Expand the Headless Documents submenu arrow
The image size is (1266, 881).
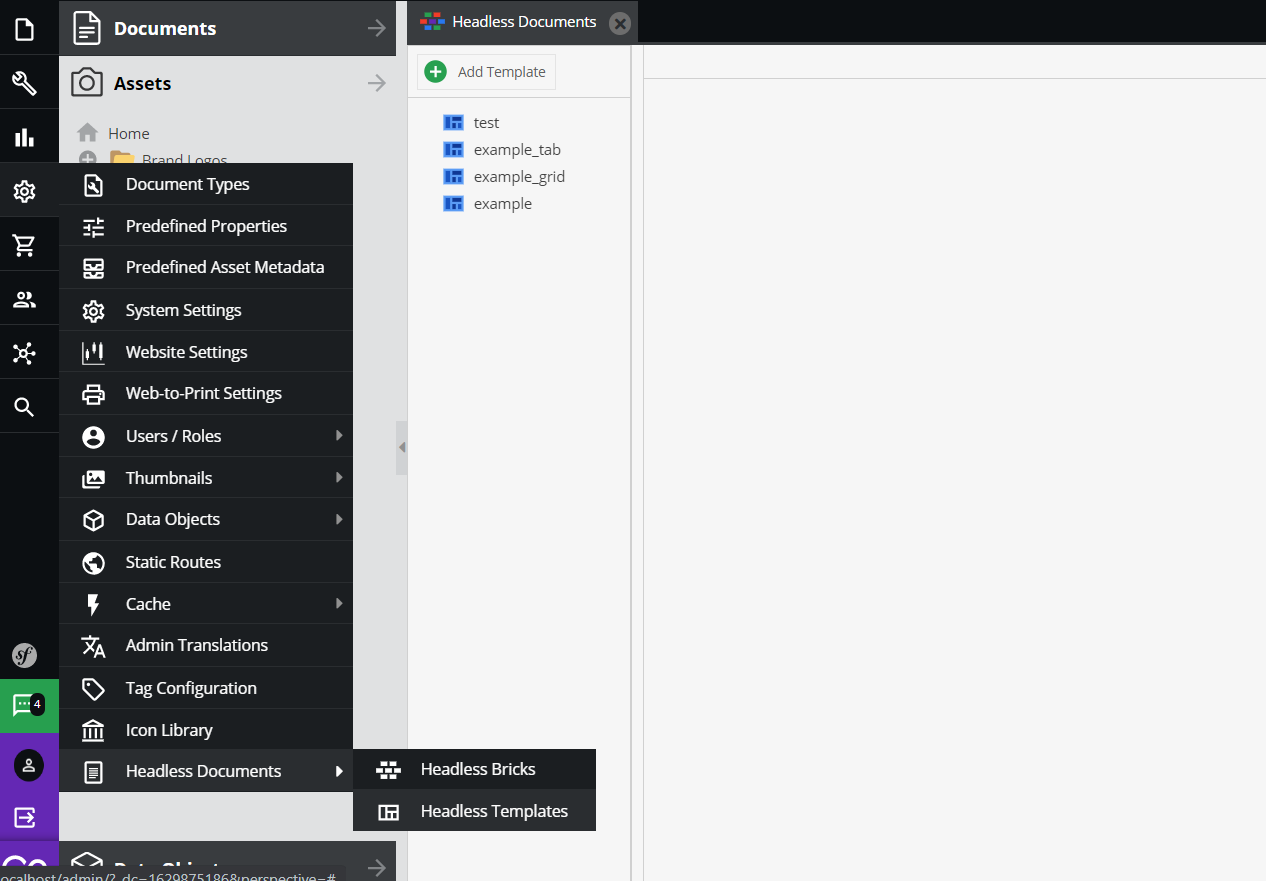pos(339,771)
